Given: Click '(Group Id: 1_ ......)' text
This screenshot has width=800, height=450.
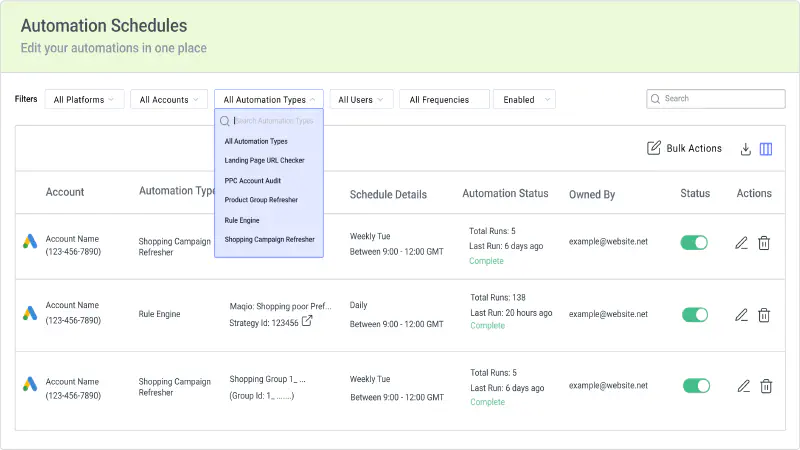Looking at the screenshot, I should 262,395.
